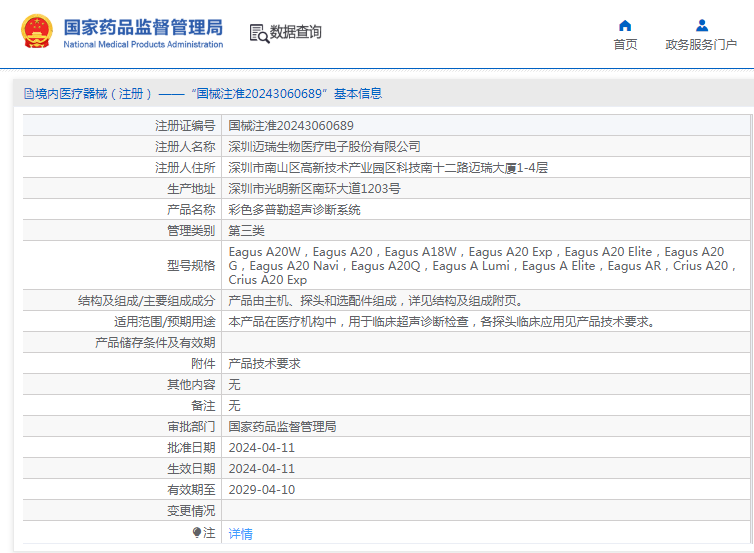754x553 pixels.
Task: Click the 适用范围/预期用途 label
Action: pyautogui.click(x=164, y=322)
